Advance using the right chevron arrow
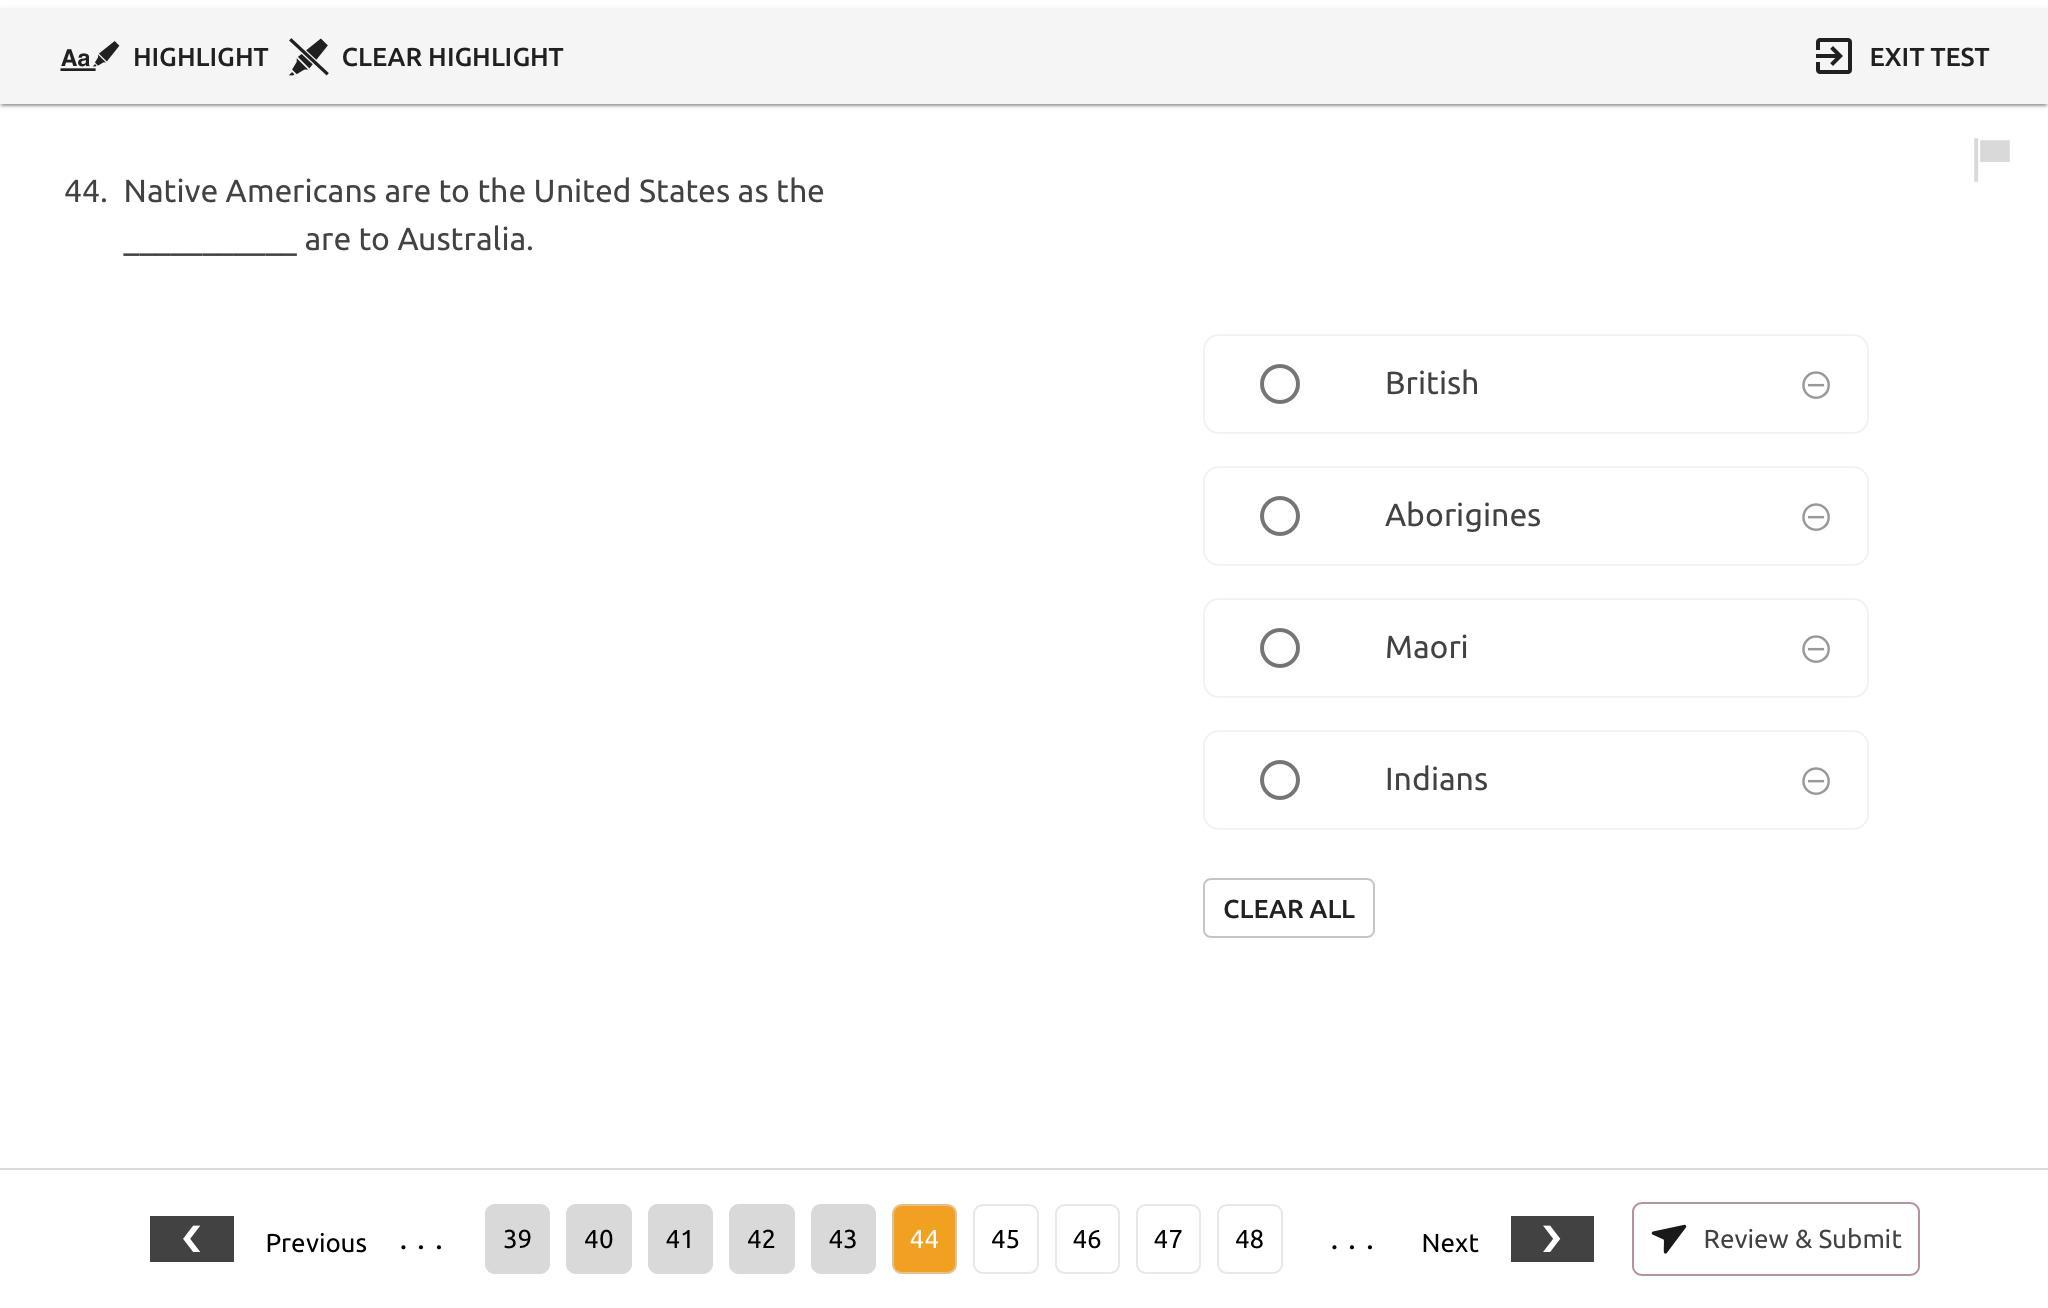 coord(1551,1239)
